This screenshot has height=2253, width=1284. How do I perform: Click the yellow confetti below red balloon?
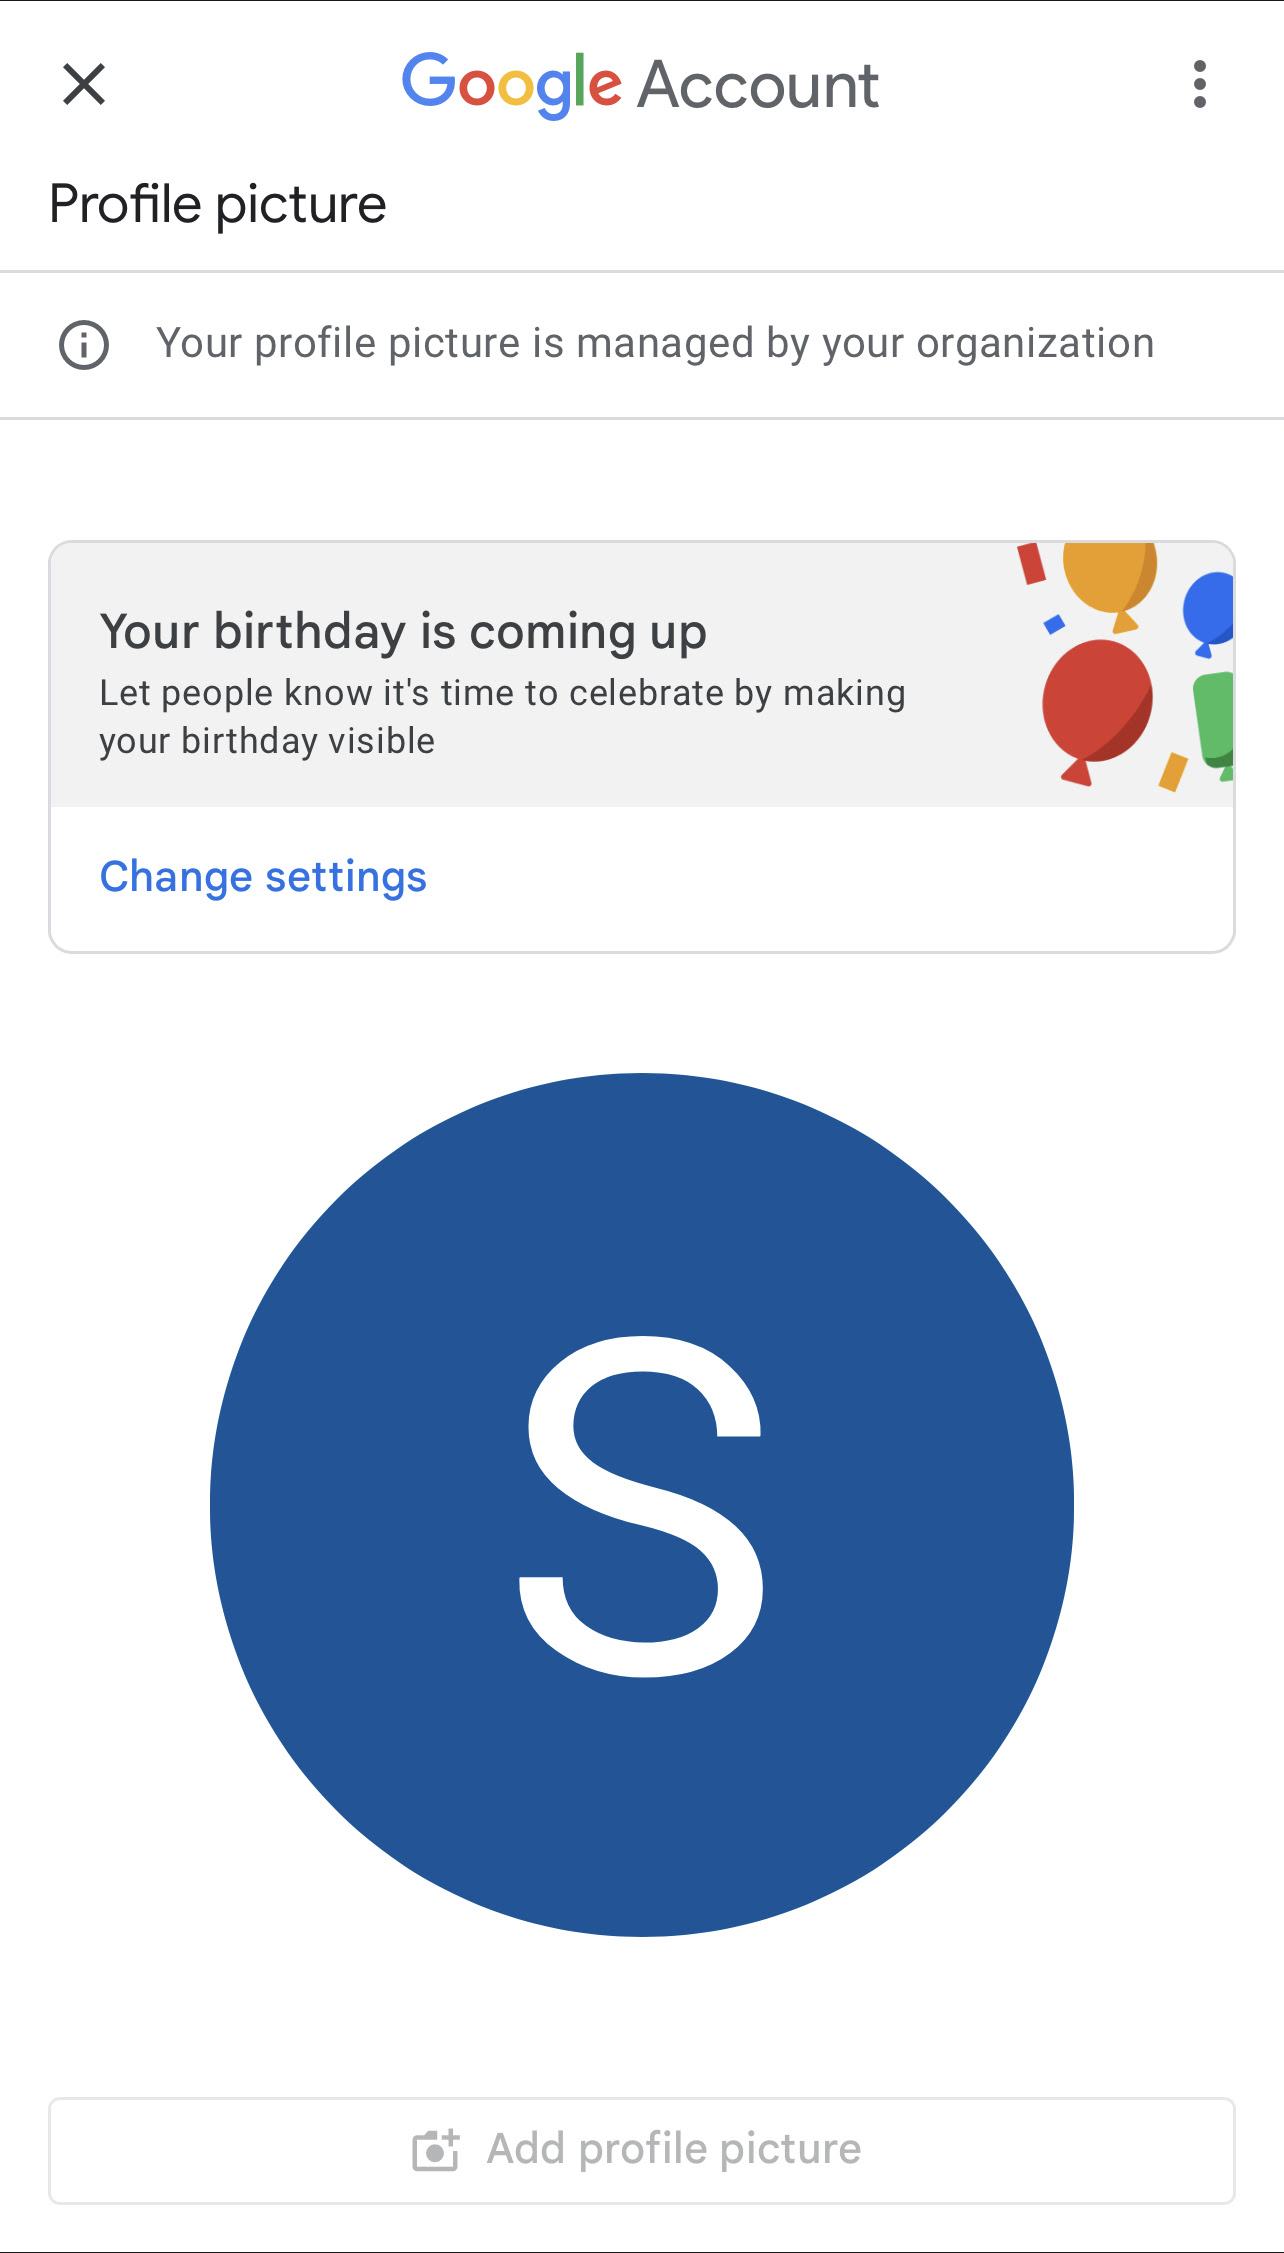(x=1172, y=772)
